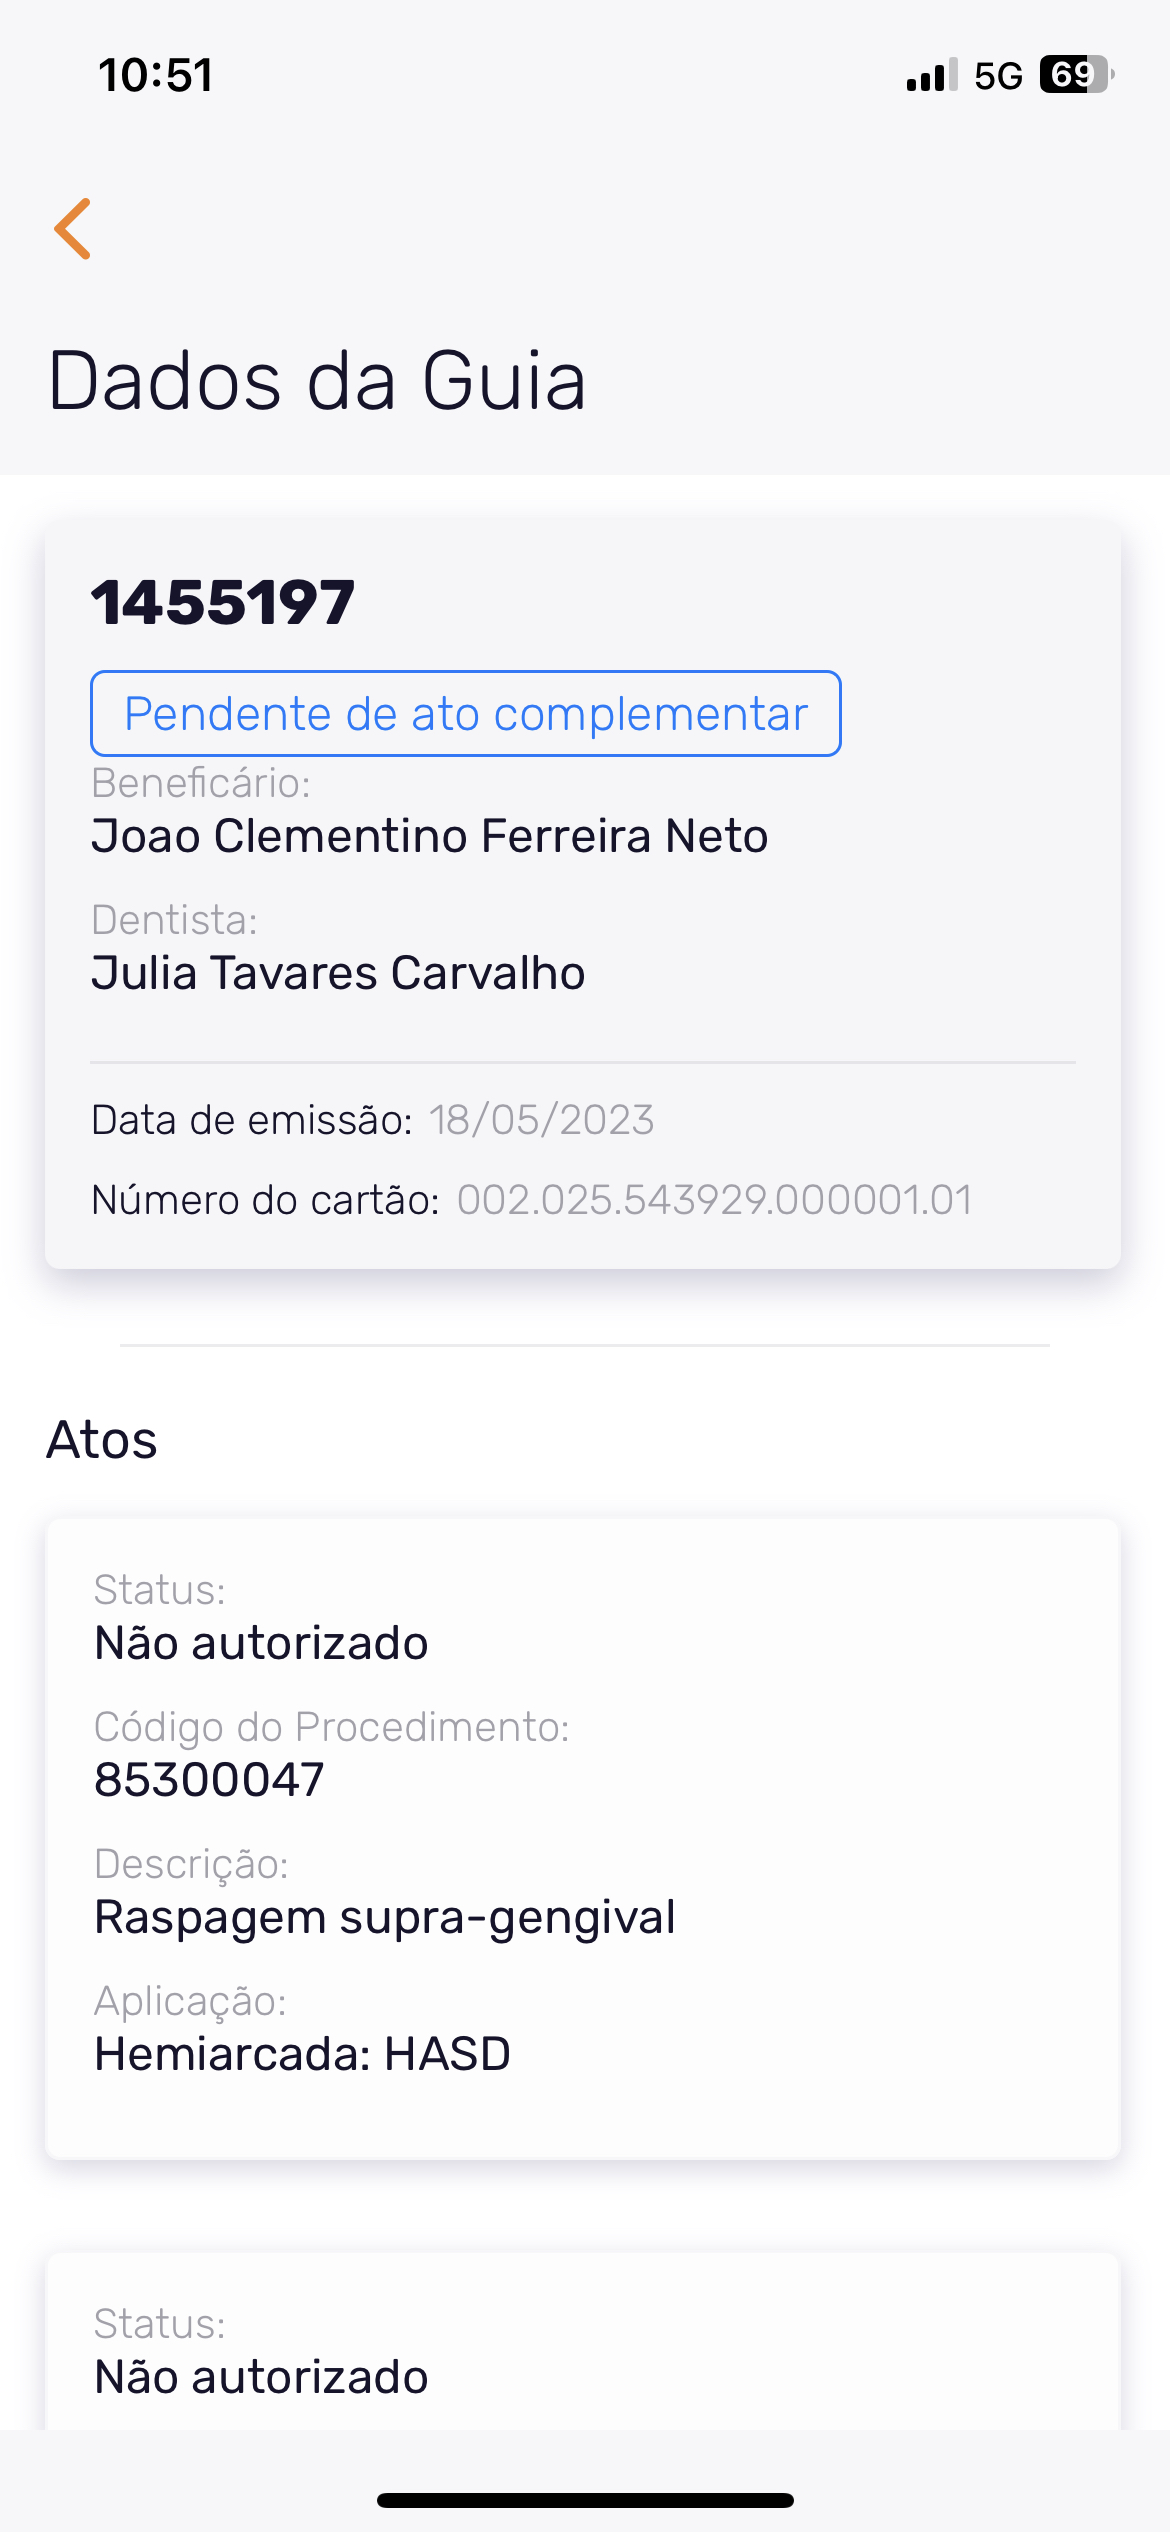Tap beneficiary name Joao Clementino Ferreira Neto
The image size is (1170, 2532).
(x=429, y=836)
